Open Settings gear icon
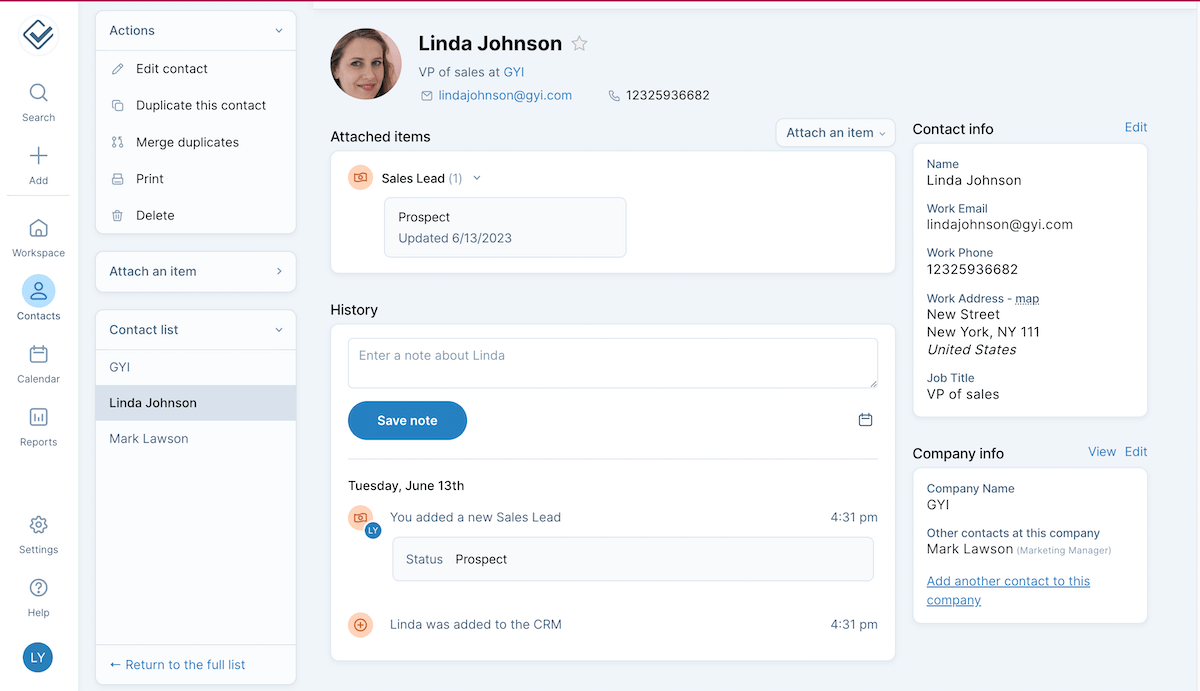The image size is (1200, 691). tap(38, 526)
